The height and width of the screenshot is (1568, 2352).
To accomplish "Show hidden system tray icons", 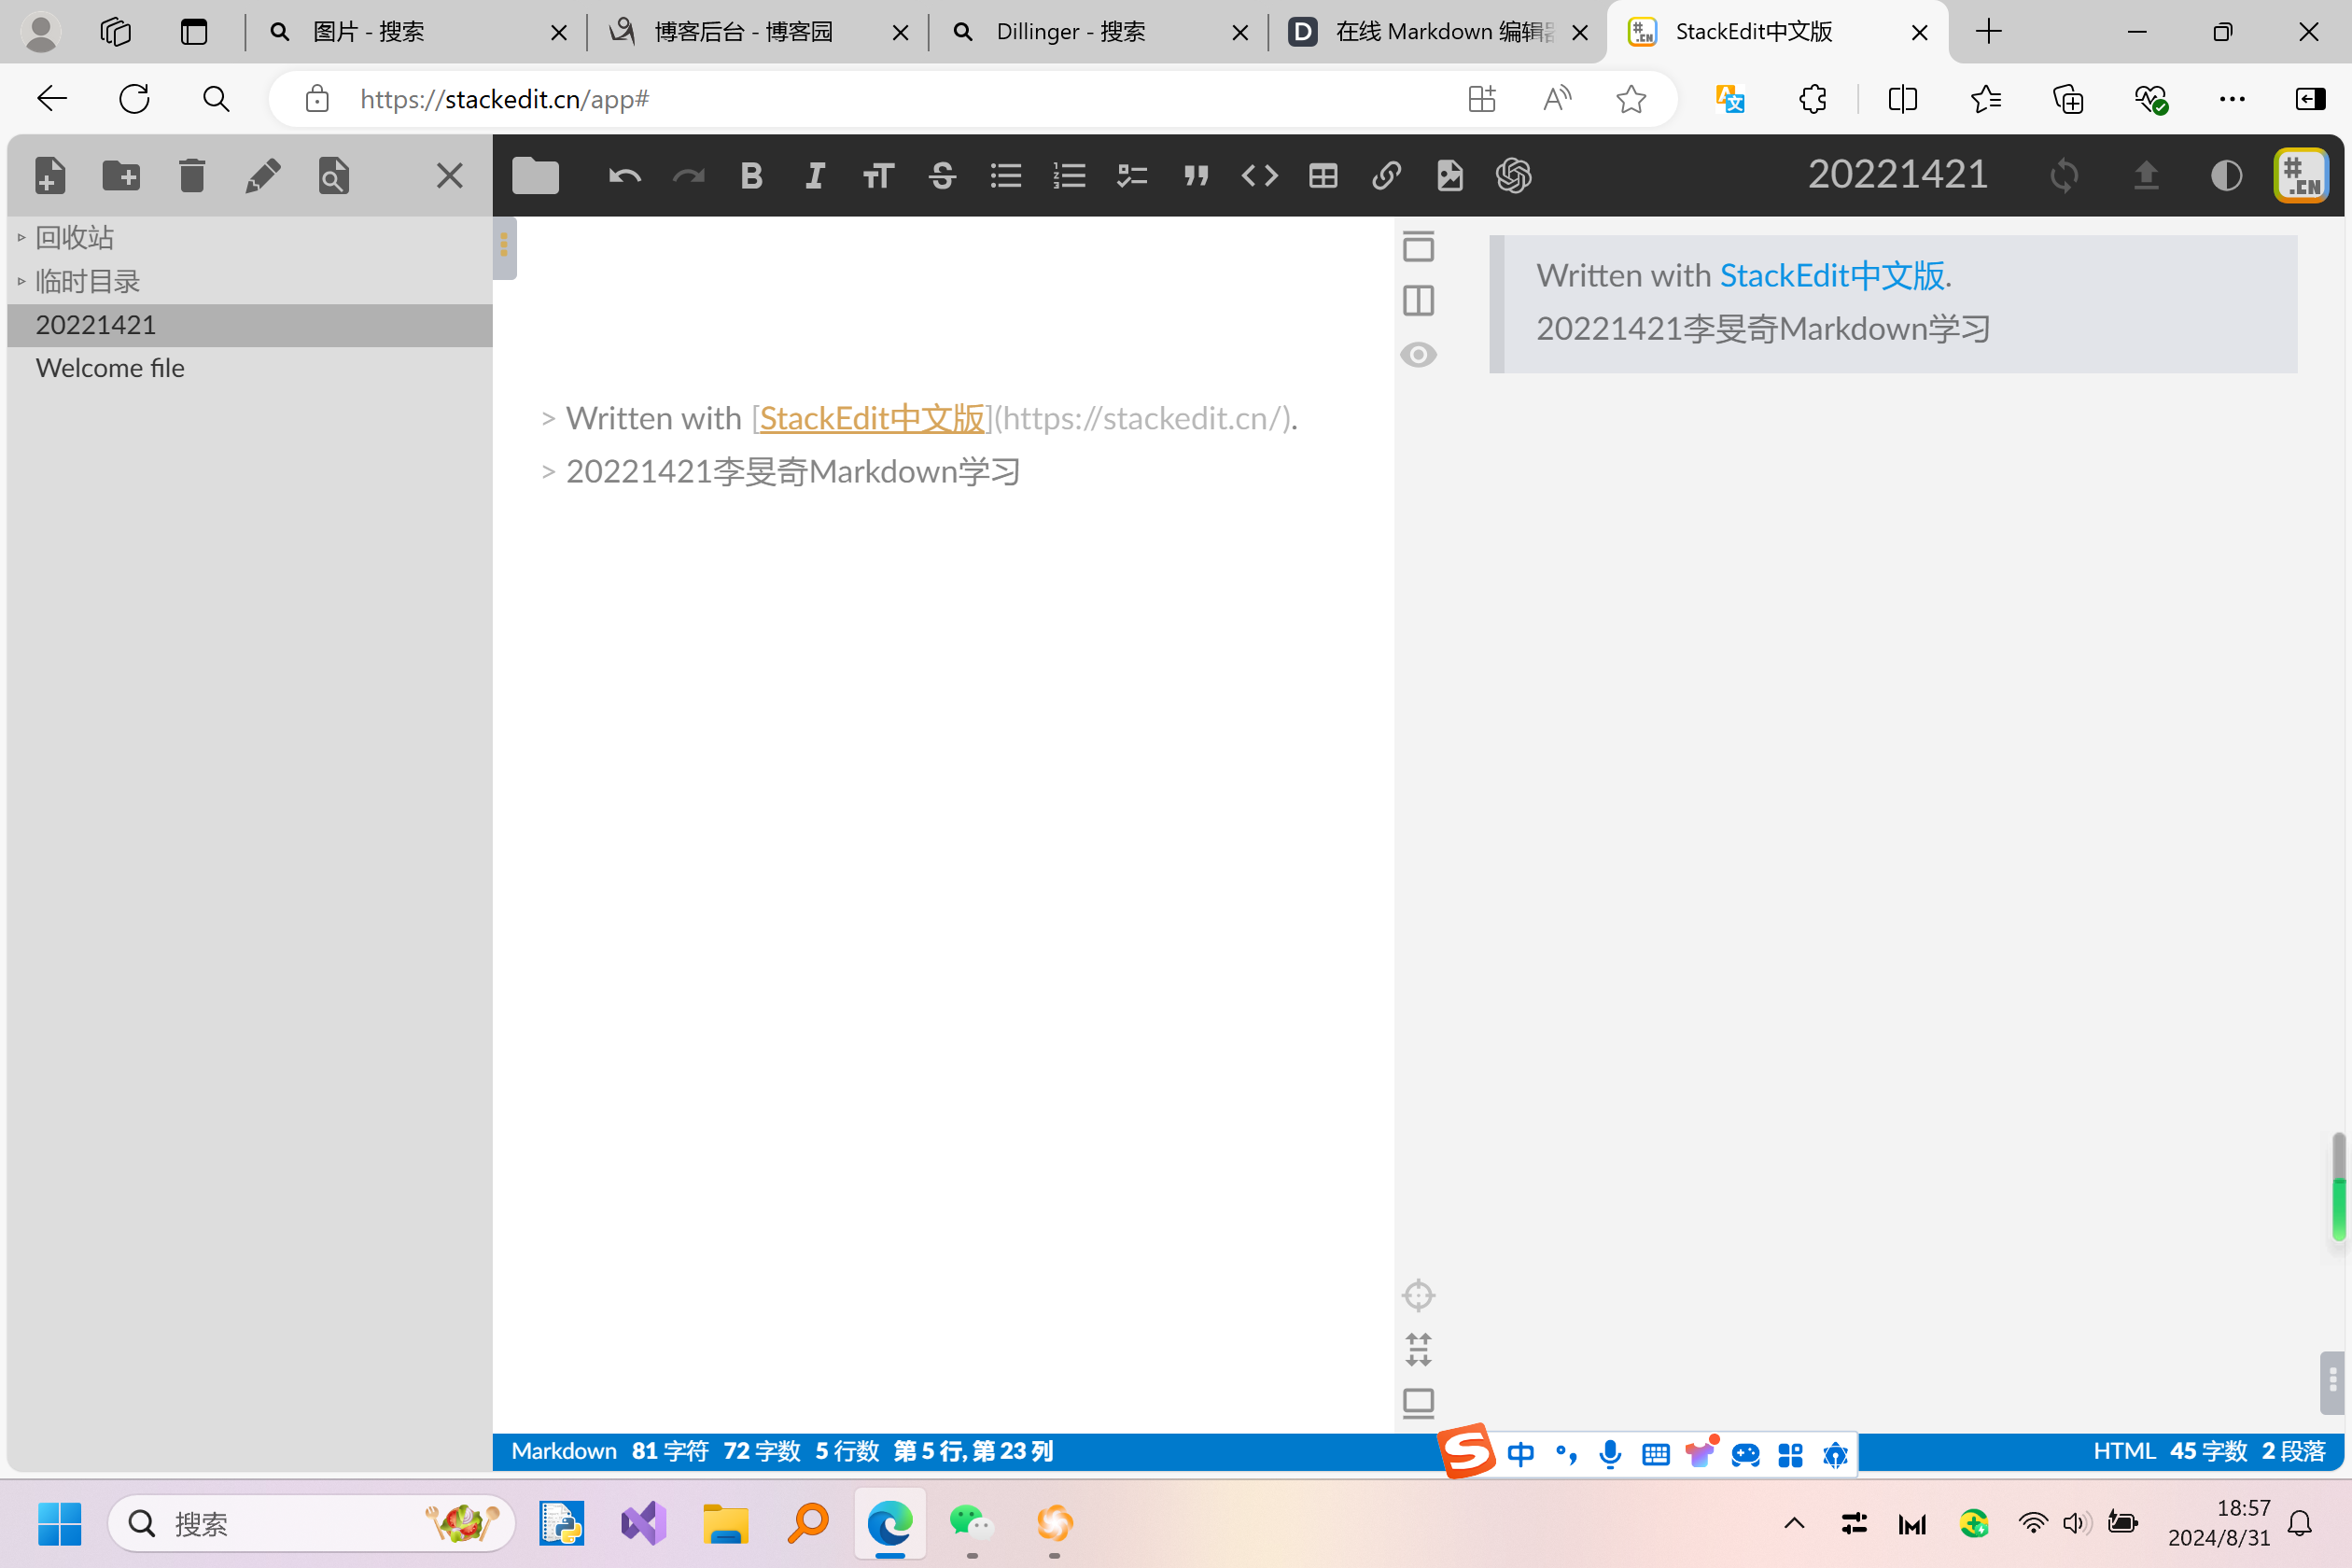I will (x=1794, y=1524).
